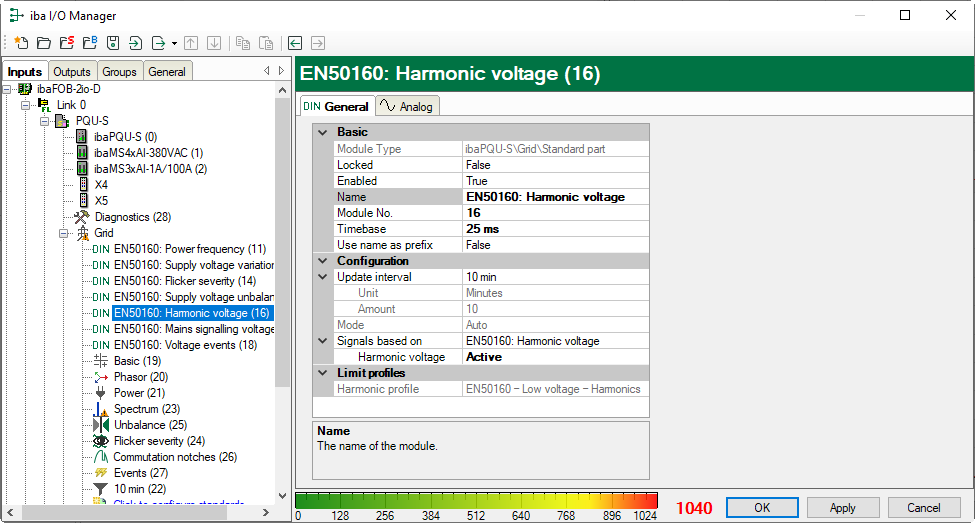The image size is (975, 523).
Task: Select the Diagnostics (28) hammer icon
Action: (x=82, y=217)
